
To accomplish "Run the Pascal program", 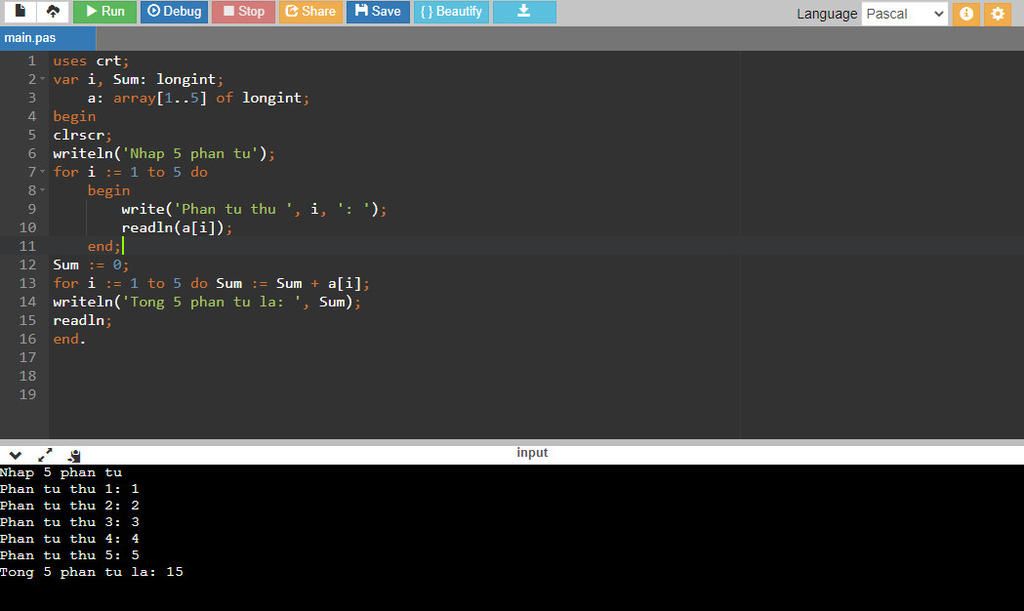I will tap(104, 11).
